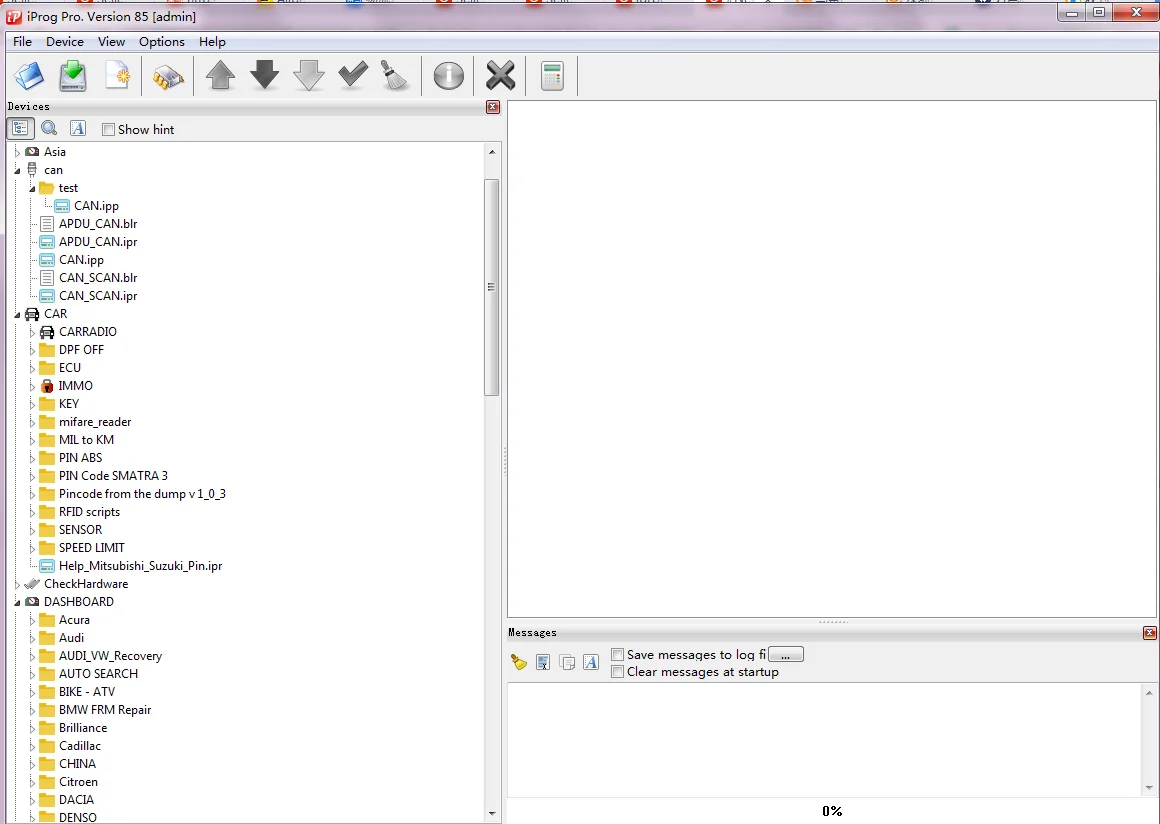
Task: Select the MIL to KM folder
Action: [86, 439]
